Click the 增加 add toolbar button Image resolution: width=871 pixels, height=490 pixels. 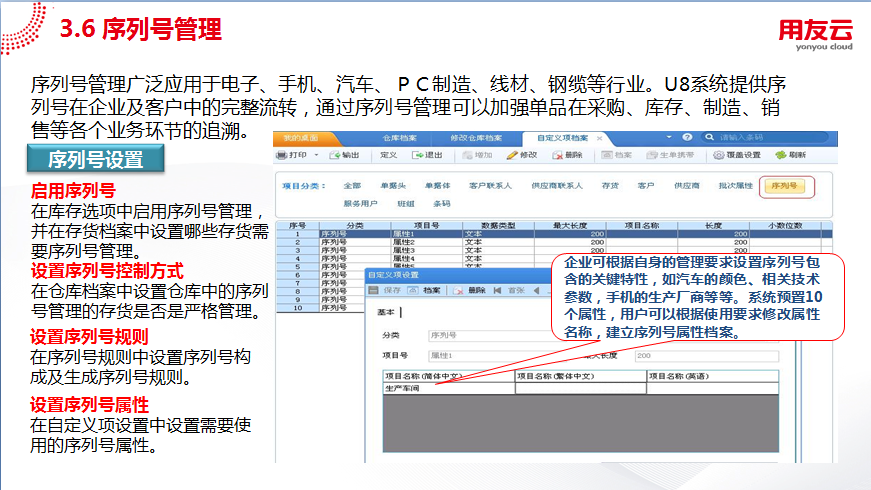[x=478, y=155]
